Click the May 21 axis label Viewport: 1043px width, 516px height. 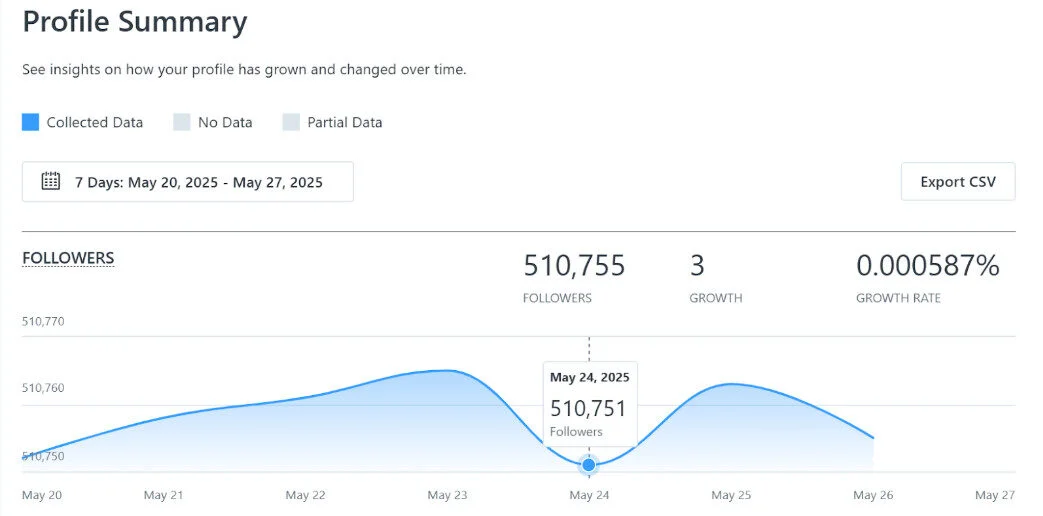pos(164,495)
